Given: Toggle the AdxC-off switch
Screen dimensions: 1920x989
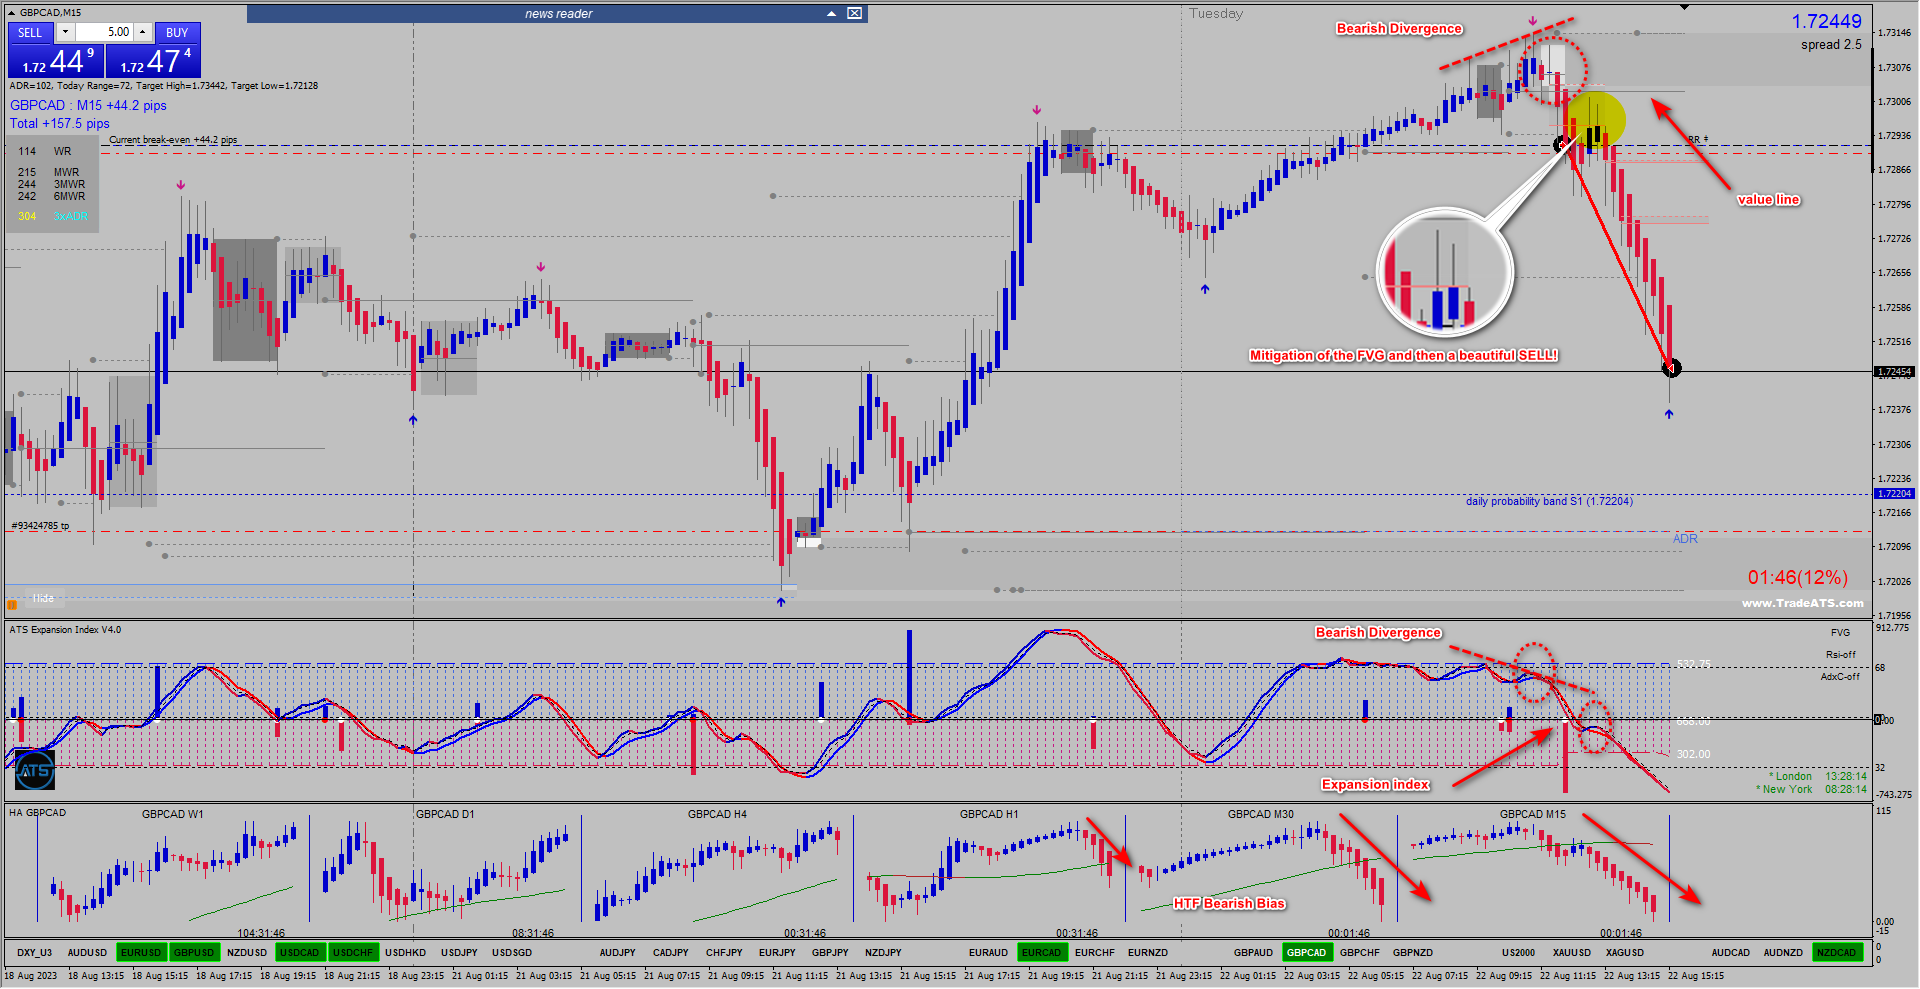Looking at the screenshot, I should 1840,677.
